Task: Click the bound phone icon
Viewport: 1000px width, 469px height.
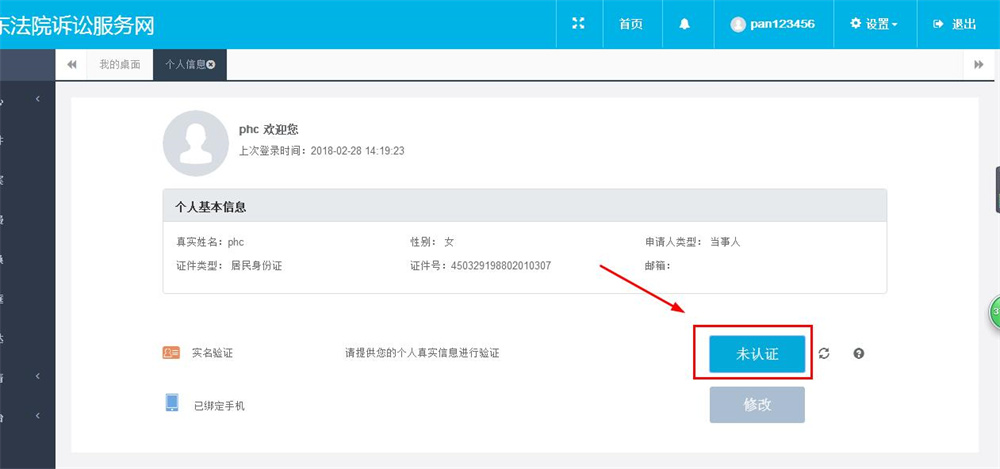Action: click(x=172, y=403)
